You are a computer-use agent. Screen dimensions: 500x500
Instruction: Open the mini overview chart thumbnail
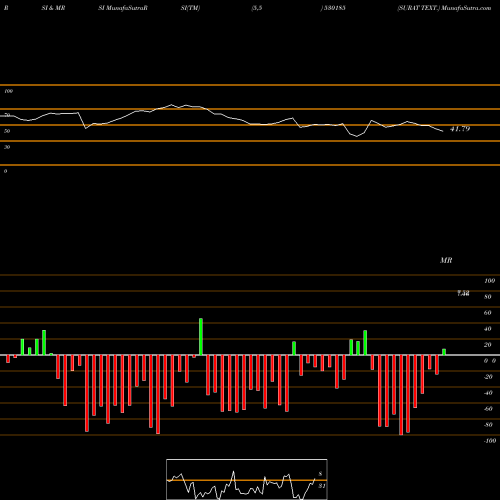coord(247,479)
